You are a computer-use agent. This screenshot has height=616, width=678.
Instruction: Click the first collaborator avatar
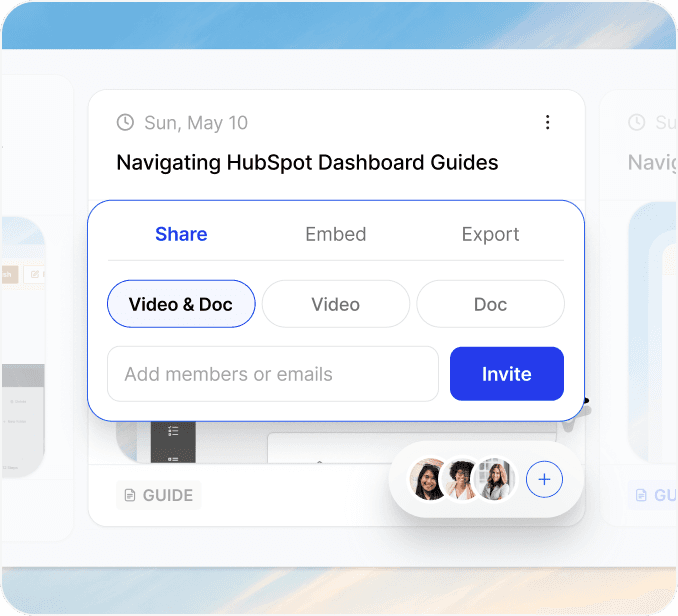click(427, 479)
